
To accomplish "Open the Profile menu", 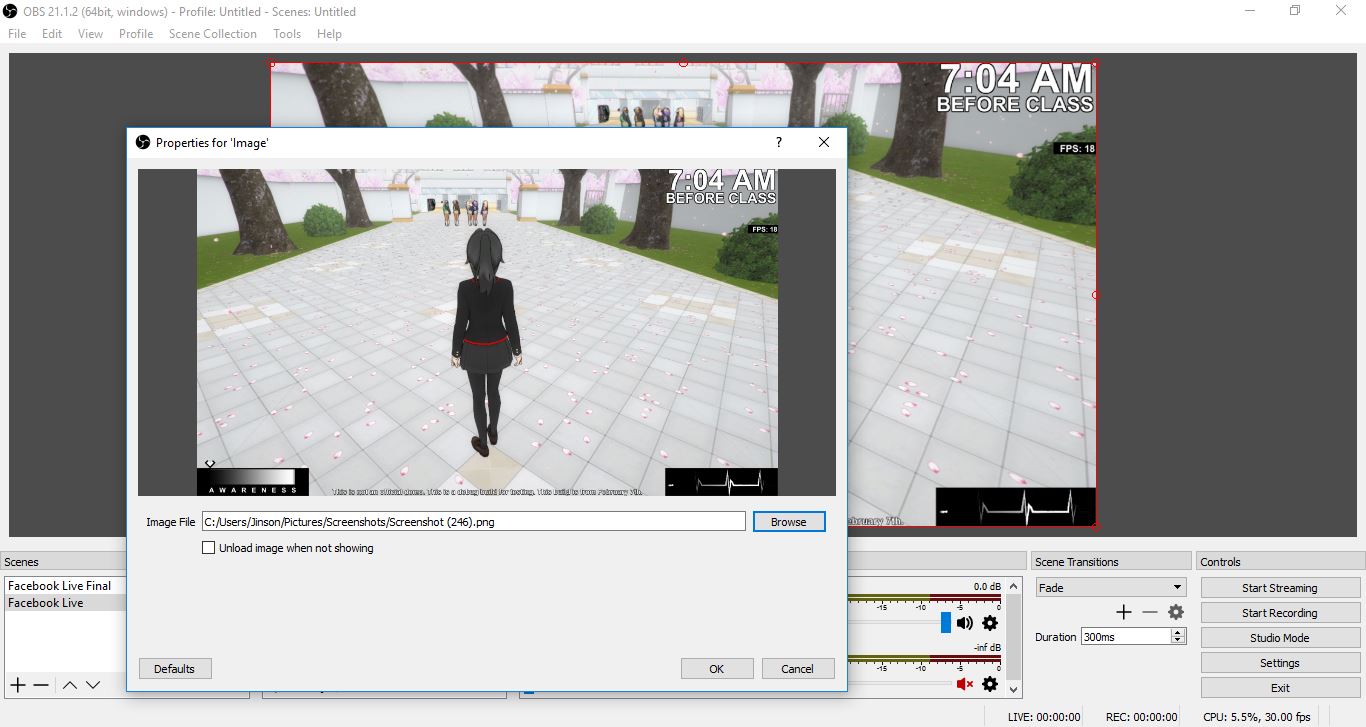I will pyautogui.click(x=136, y=34).
